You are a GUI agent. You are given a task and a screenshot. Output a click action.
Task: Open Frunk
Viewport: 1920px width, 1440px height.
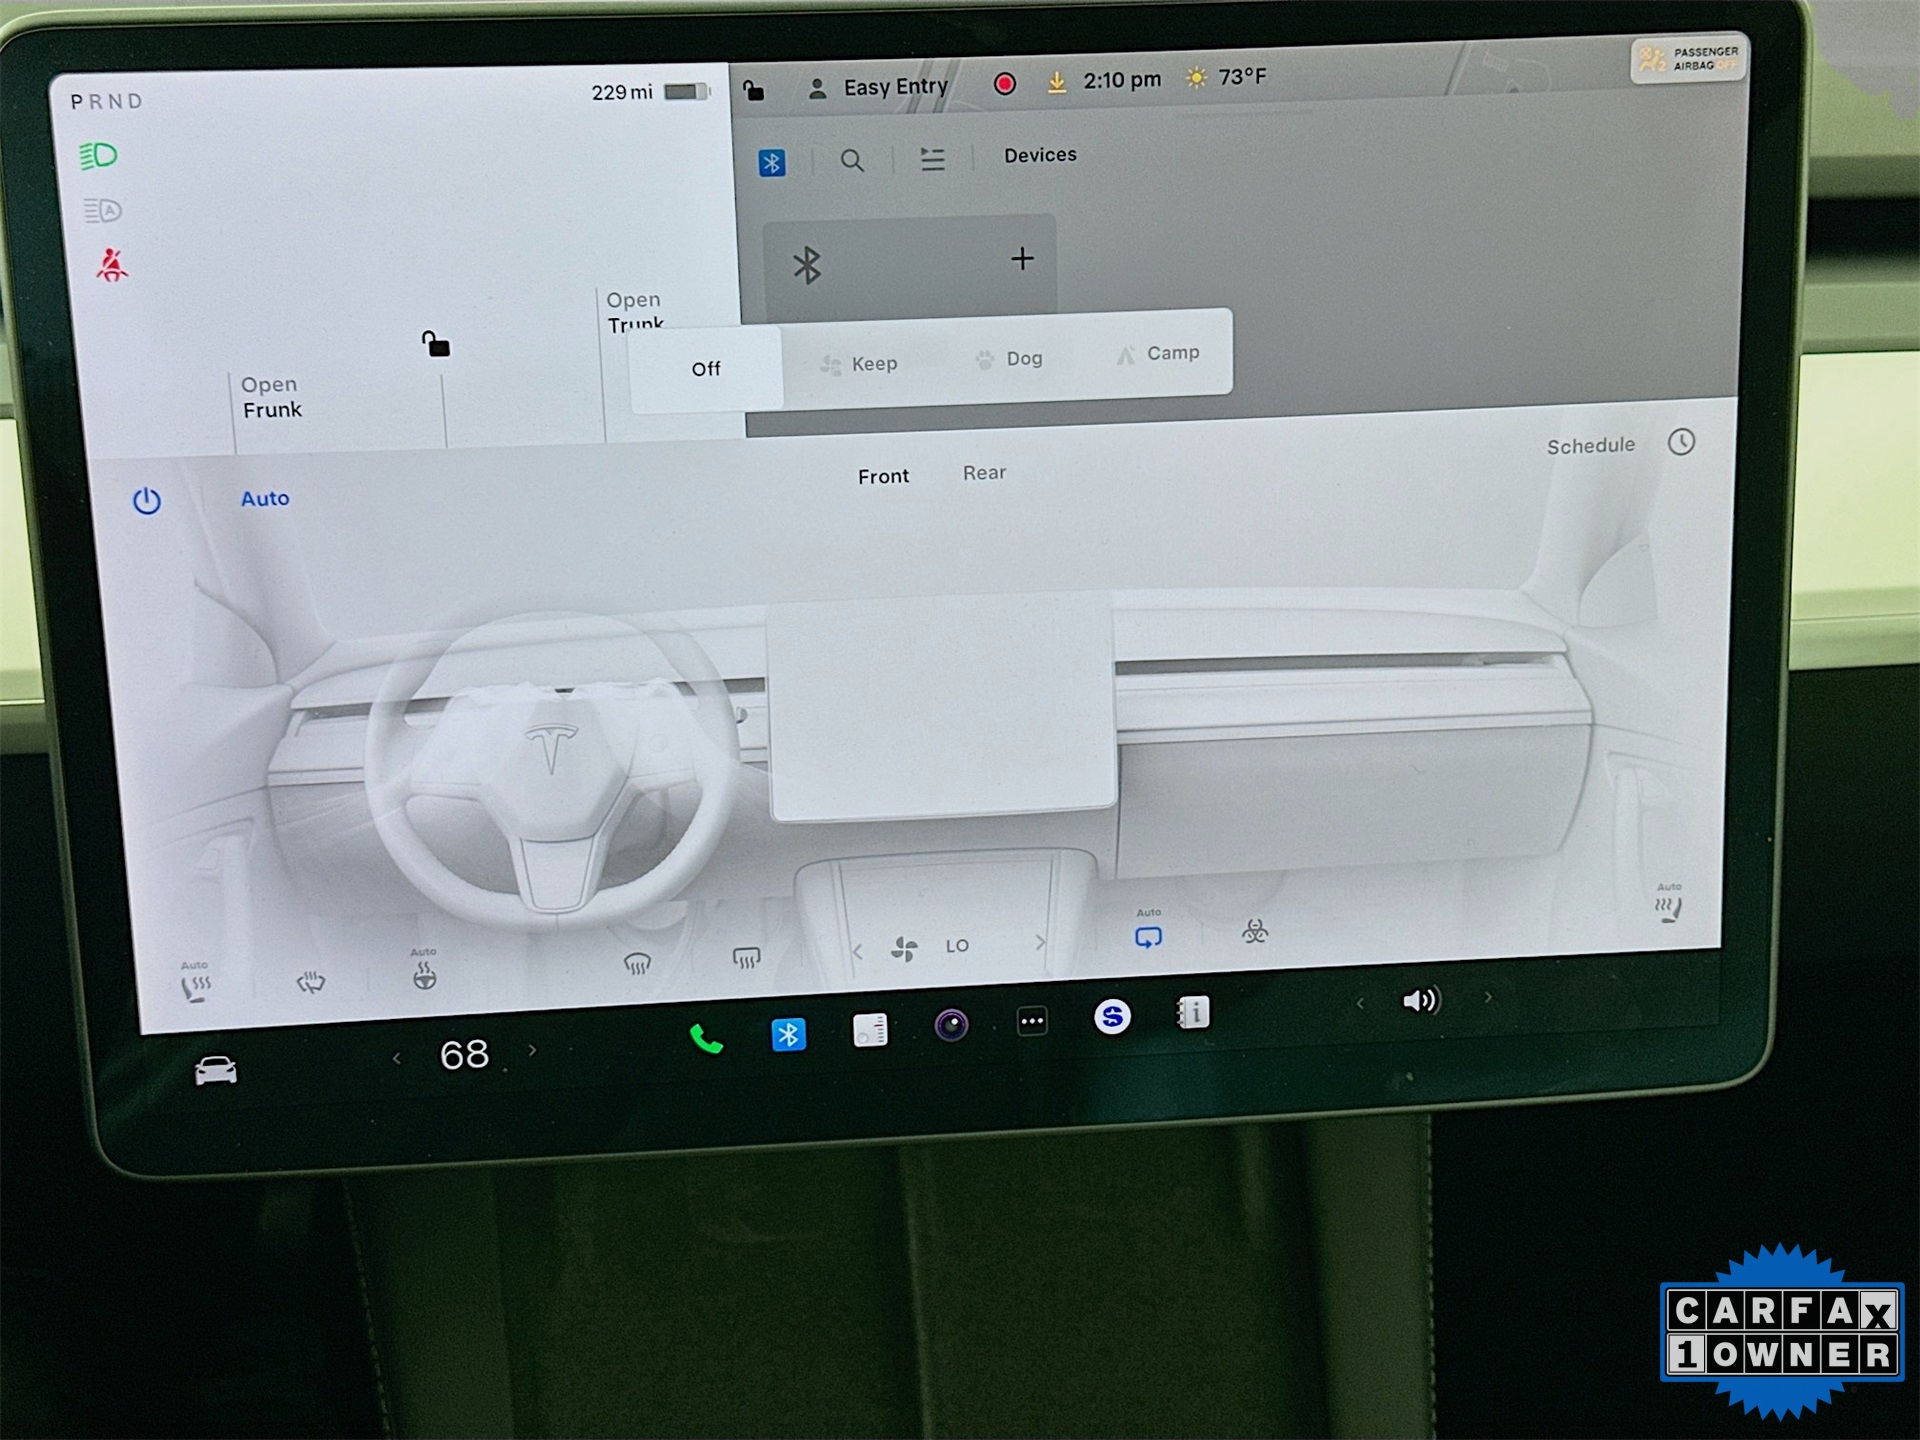271,397
